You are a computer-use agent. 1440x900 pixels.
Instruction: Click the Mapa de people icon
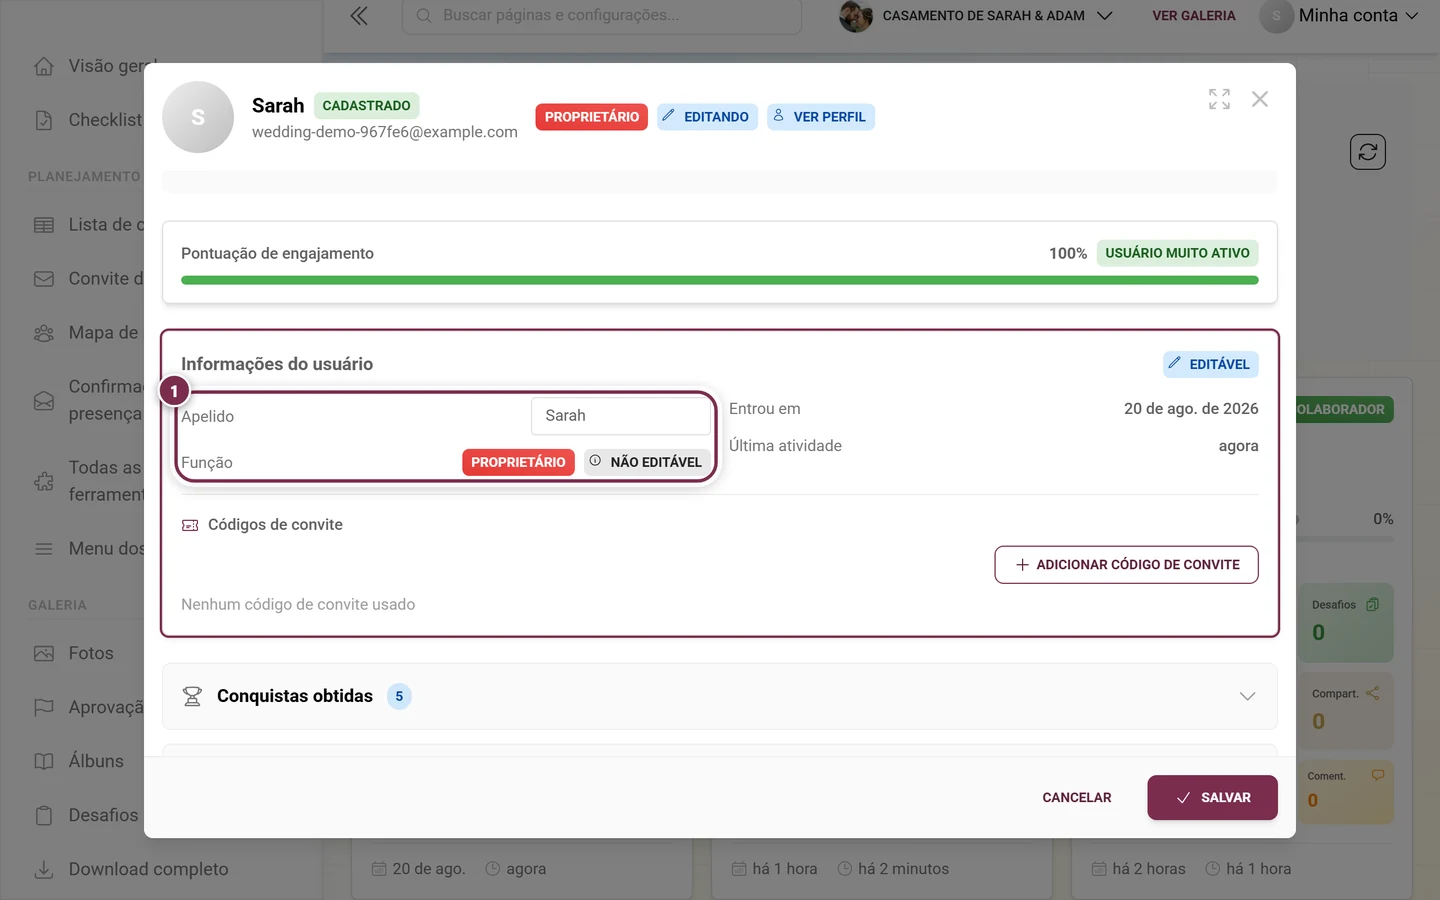44,333
